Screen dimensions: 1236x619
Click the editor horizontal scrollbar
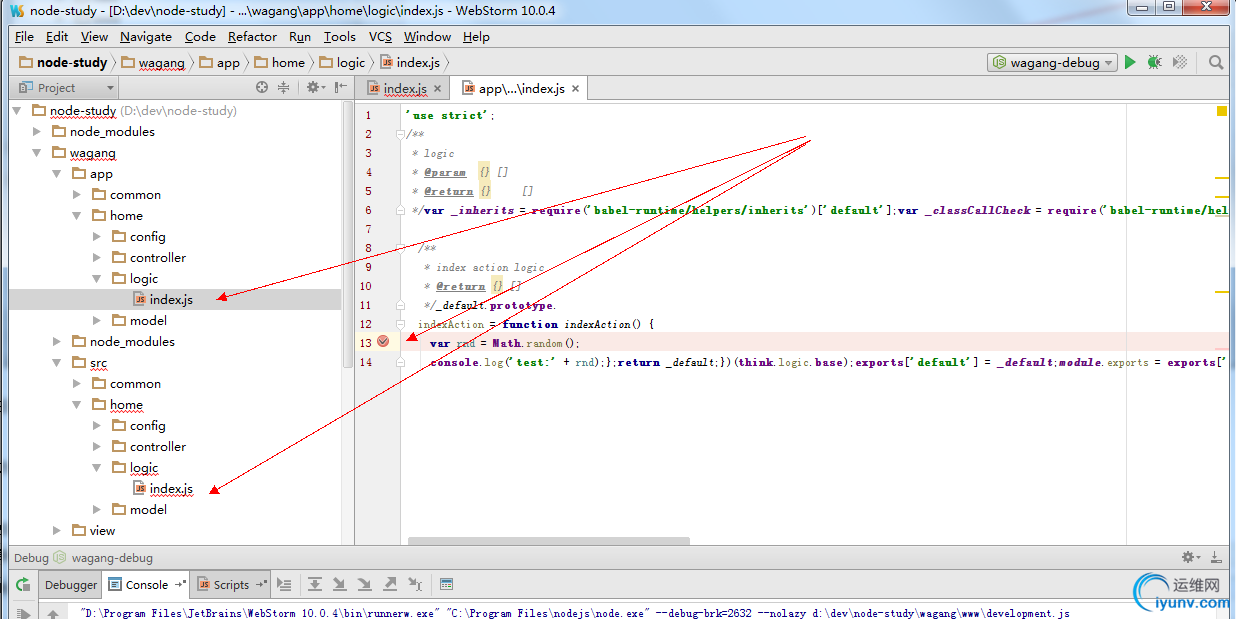549,541
